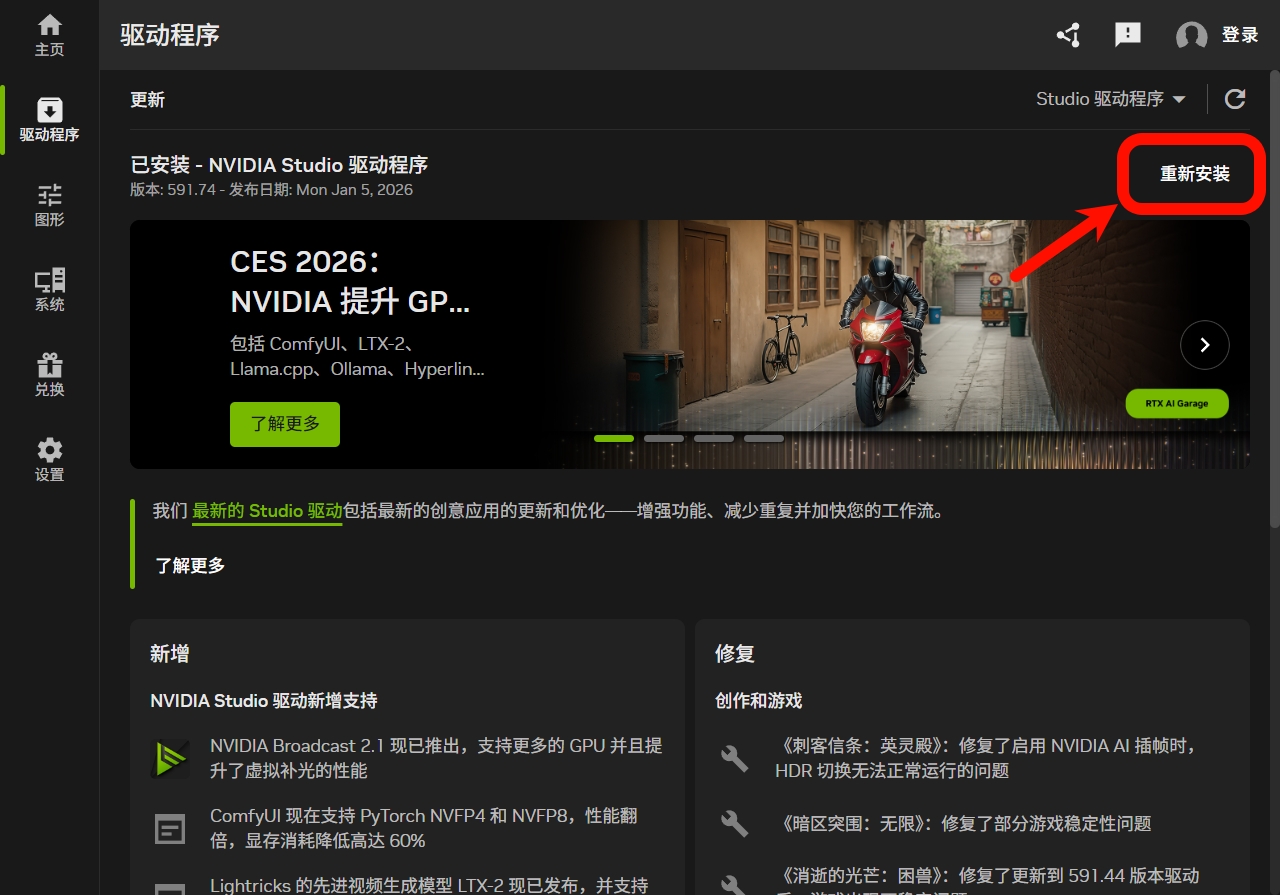The width and height of the screenshot is (1280, 895).
Task: Open the 兑换 redeem gift icon
Action: pyautogui.click(x=49, y=375)
